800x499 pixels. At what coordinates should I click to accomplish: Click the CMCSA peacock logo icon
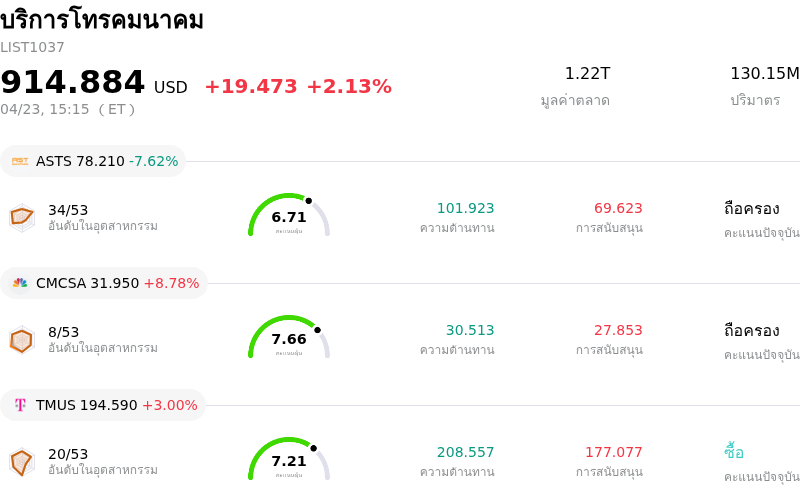20,283
